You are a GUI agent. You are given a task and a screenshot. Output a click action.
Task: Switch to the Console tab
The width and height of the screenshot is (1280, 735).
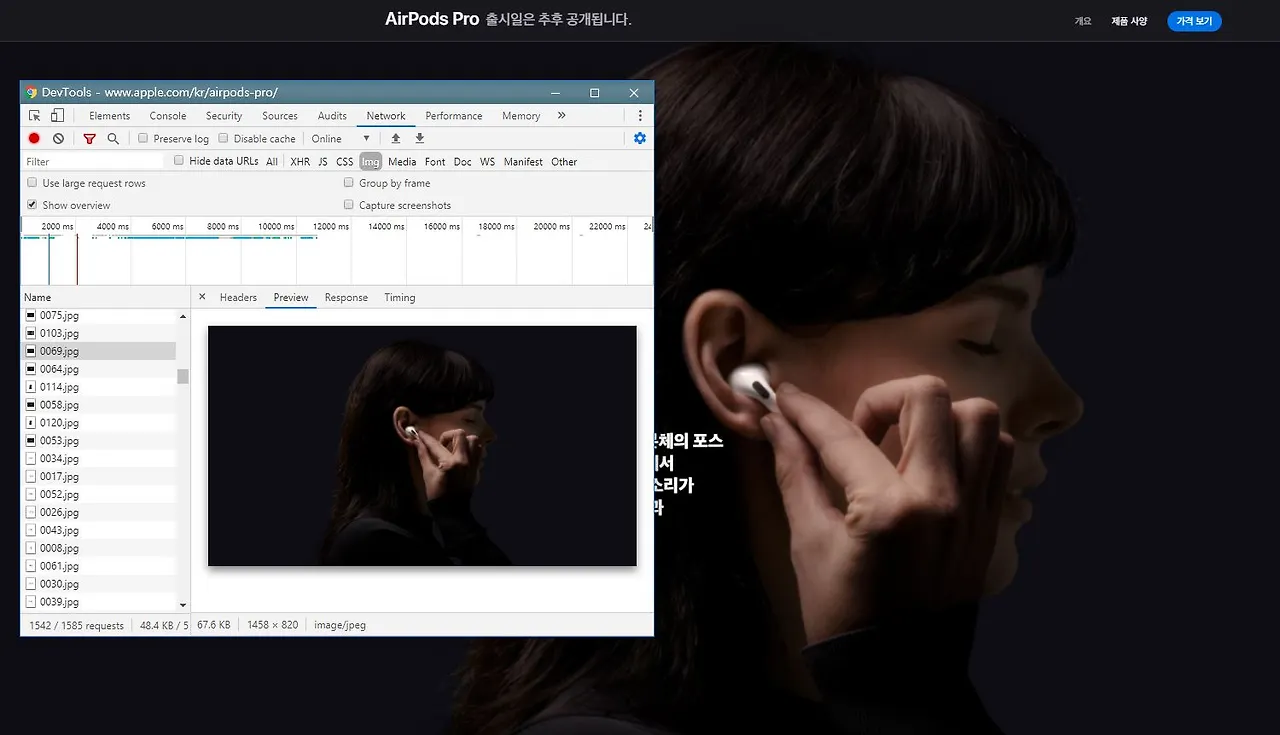point(168,116)
